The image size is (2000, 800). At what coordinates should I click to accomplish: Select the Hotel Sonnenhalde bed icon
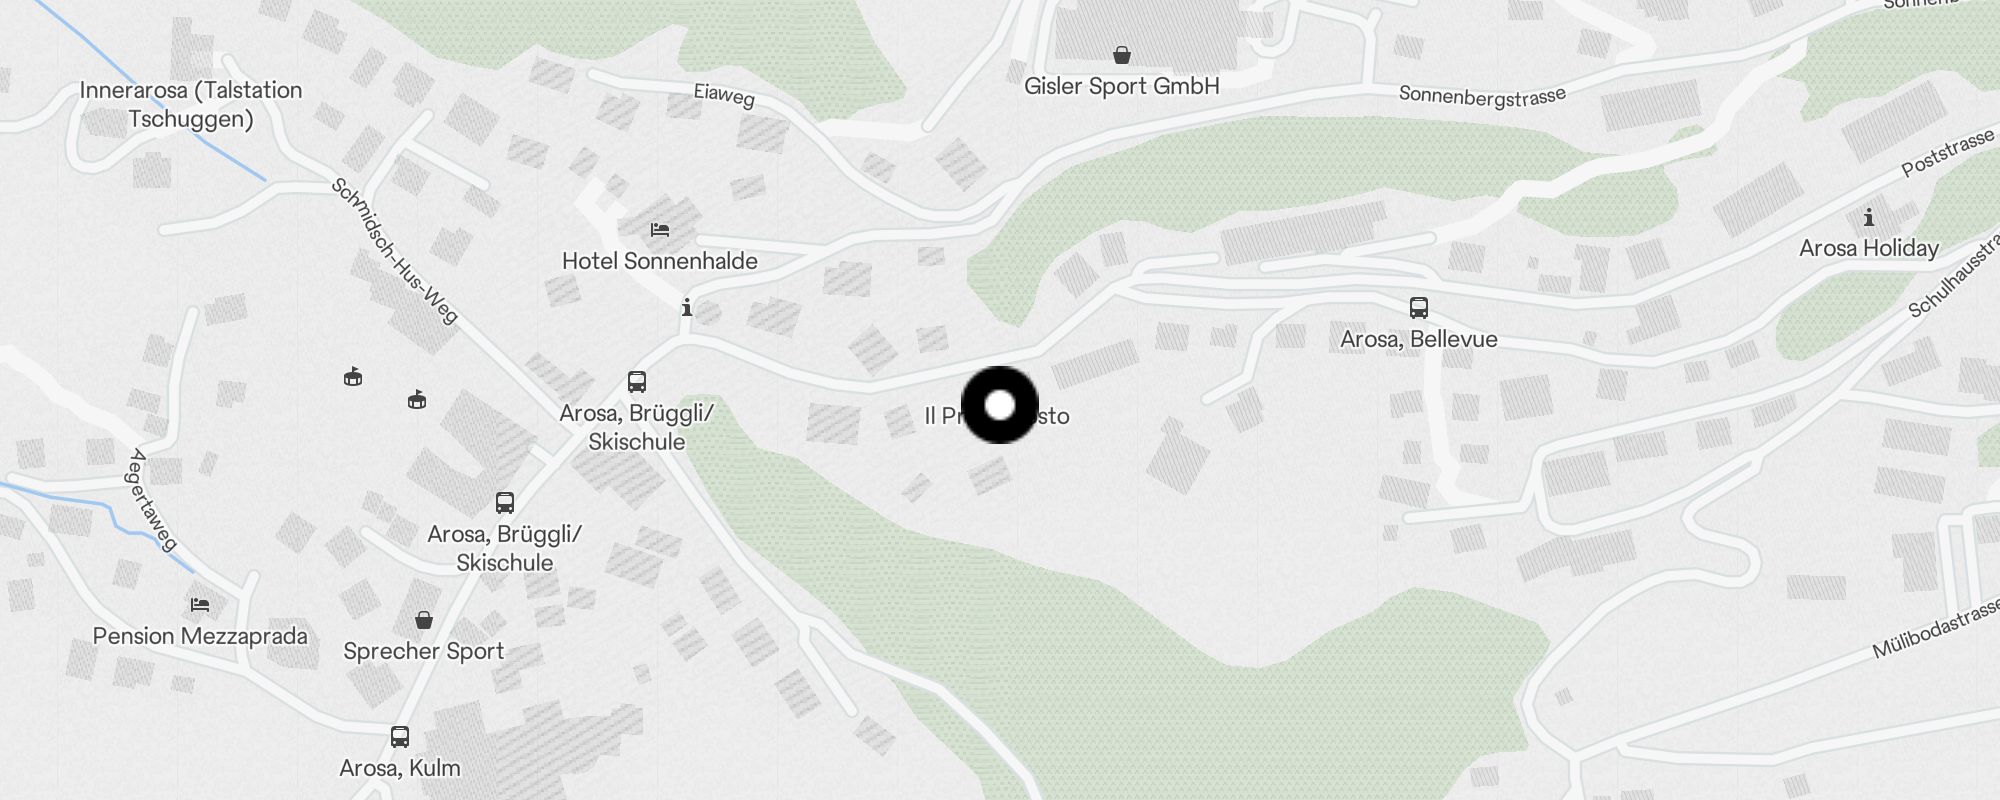coord(660,230)
